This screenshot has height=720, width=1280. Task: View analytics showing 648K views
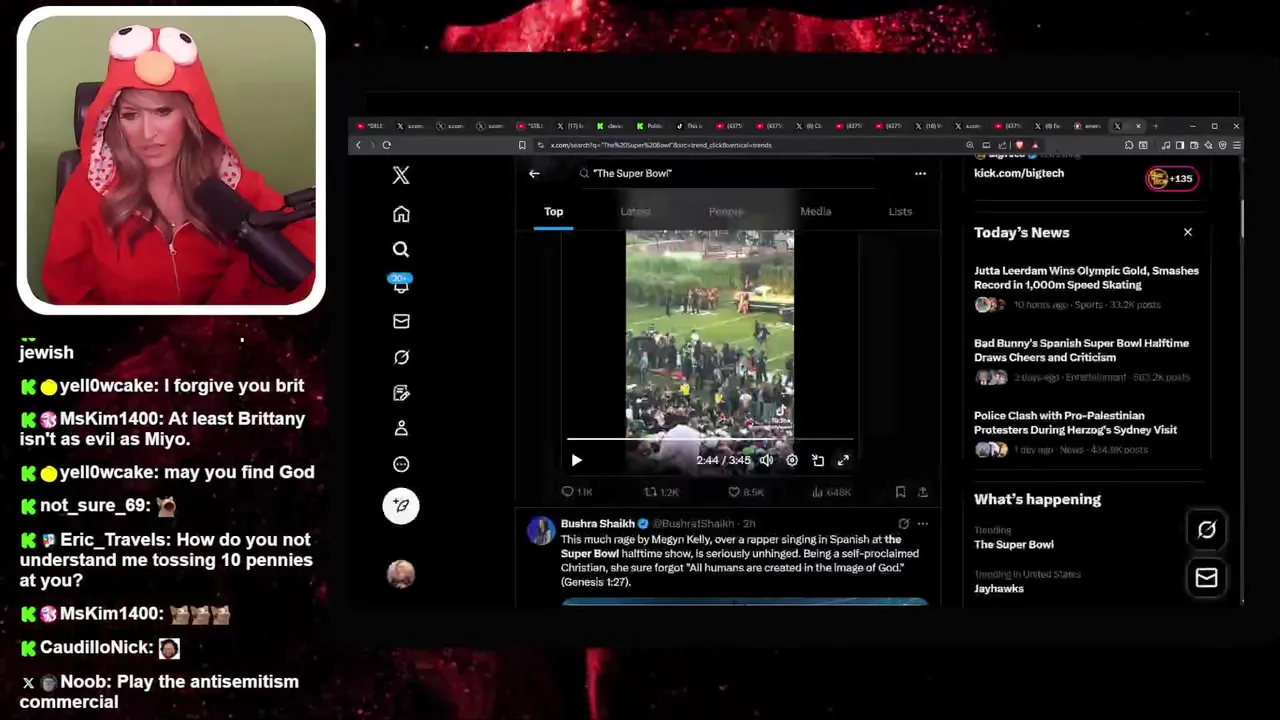pyautogui.click(x=831, y=492)
